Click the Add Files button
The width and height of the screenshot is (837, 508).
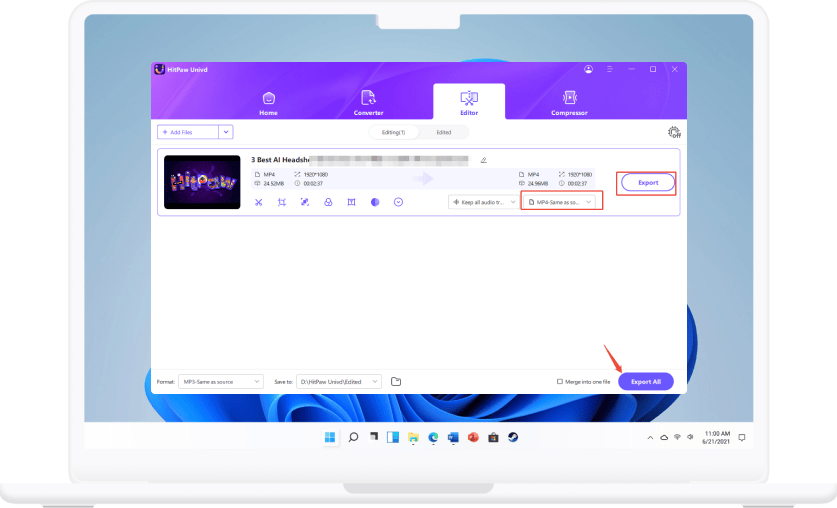point(188,132)
